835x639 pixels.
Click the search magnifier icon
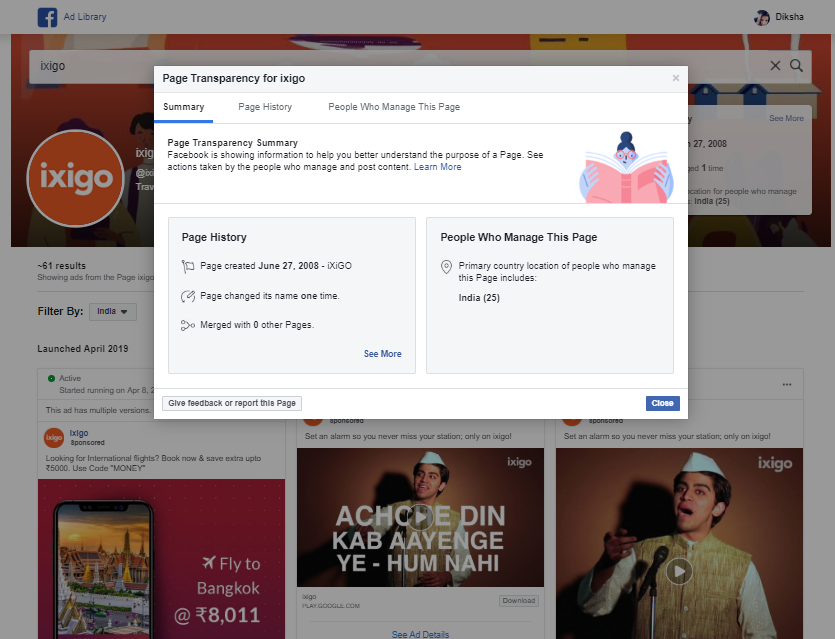(x=796, y=65)
